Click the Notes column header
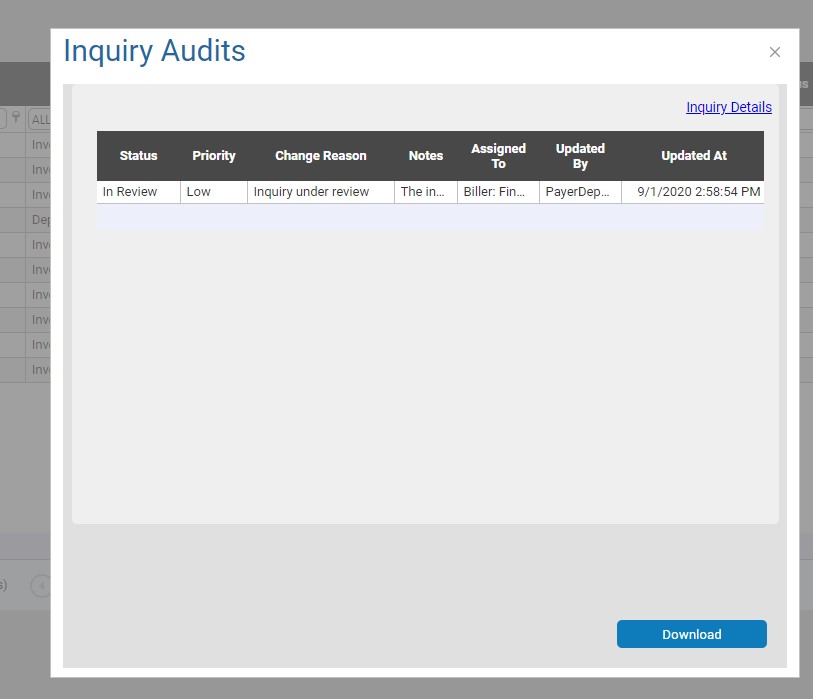Viewport: 813px width, 699px height. (x=426, y=156)
